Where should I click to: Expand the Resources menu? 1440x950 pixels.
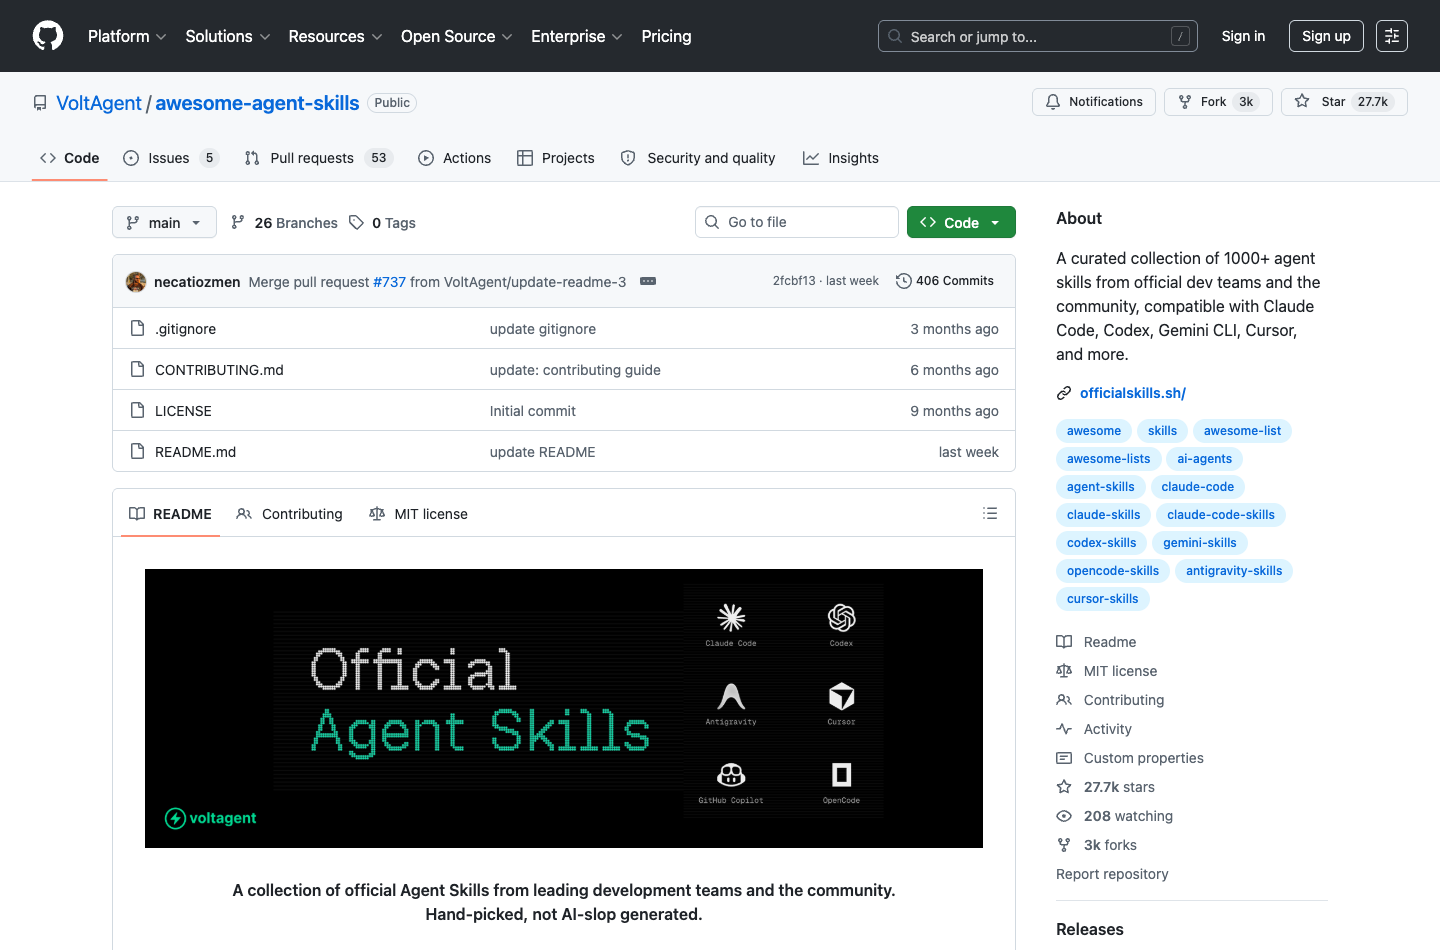pos(335,36)
